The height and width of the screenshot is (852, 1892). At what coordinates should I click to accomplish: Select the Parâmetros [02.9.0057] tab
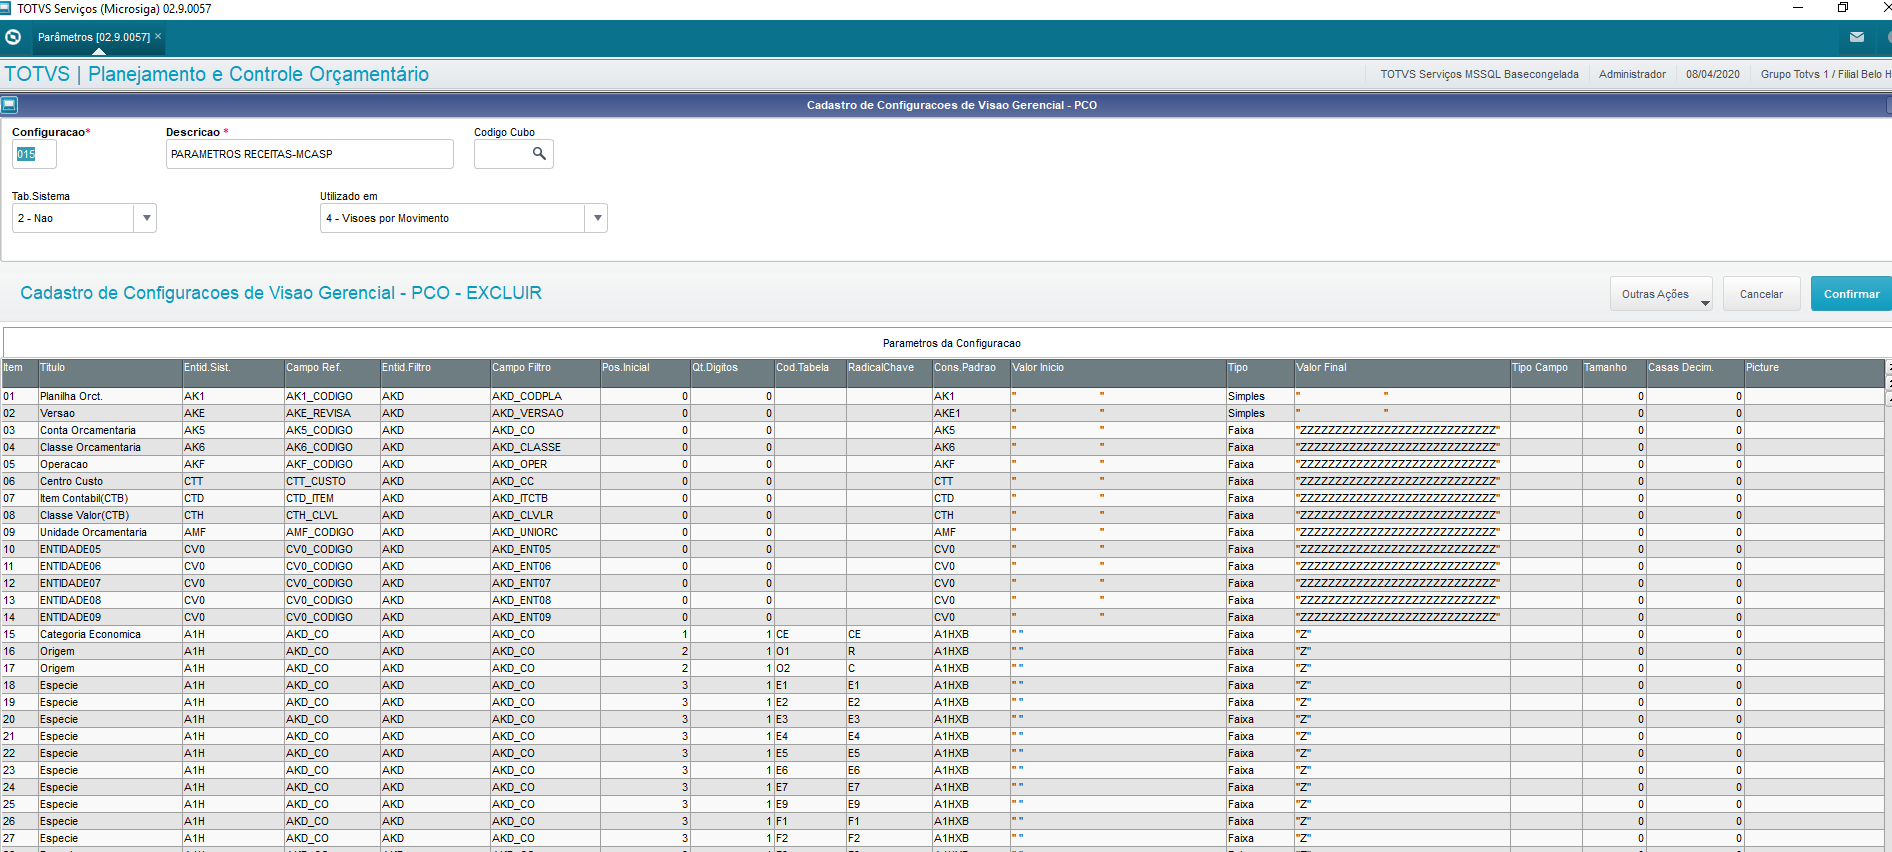(x=94, y=37)
